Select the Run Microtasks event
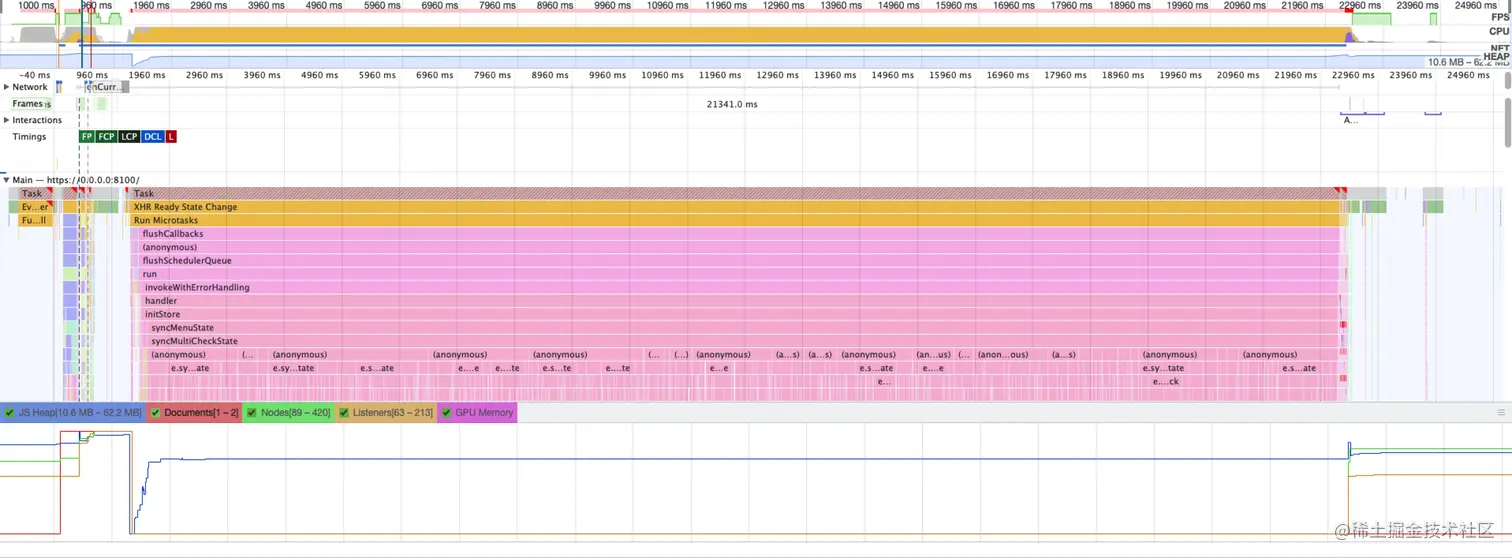The width and height of the screenshot is (1512, 558). 736,221
